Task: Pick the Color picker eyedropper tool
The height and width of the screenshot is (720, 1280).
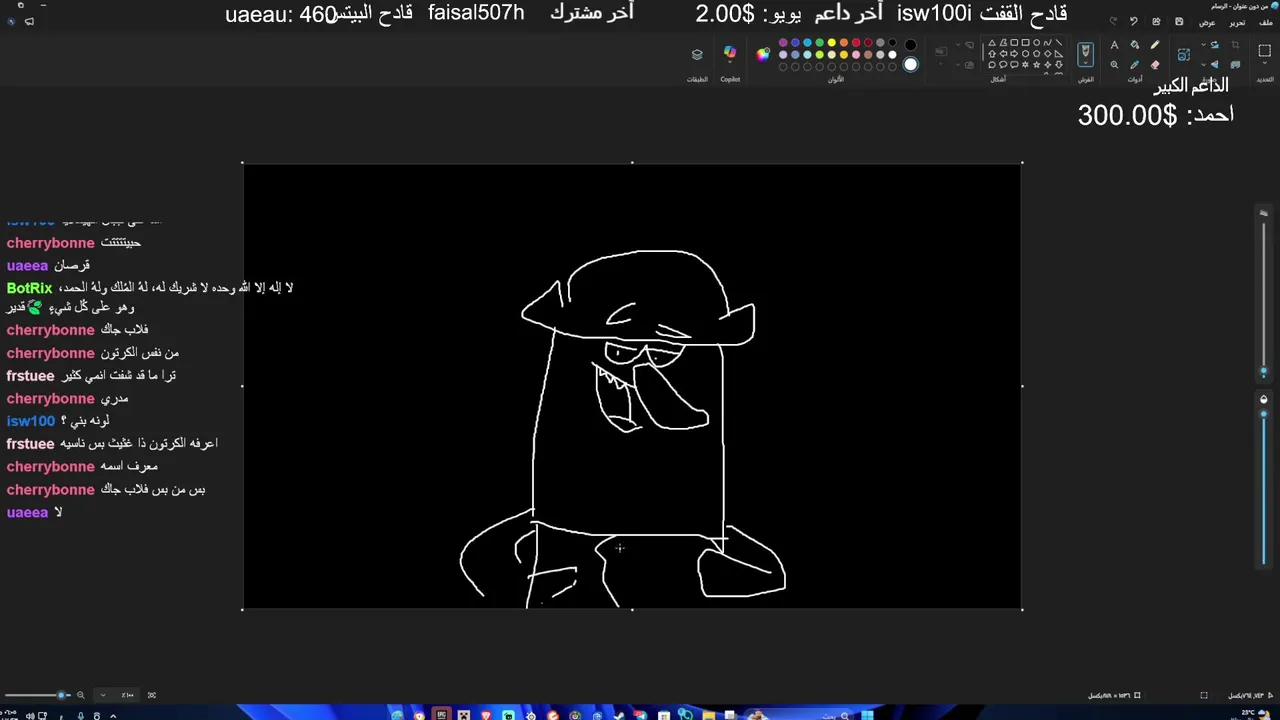Action: [1135, 65]
